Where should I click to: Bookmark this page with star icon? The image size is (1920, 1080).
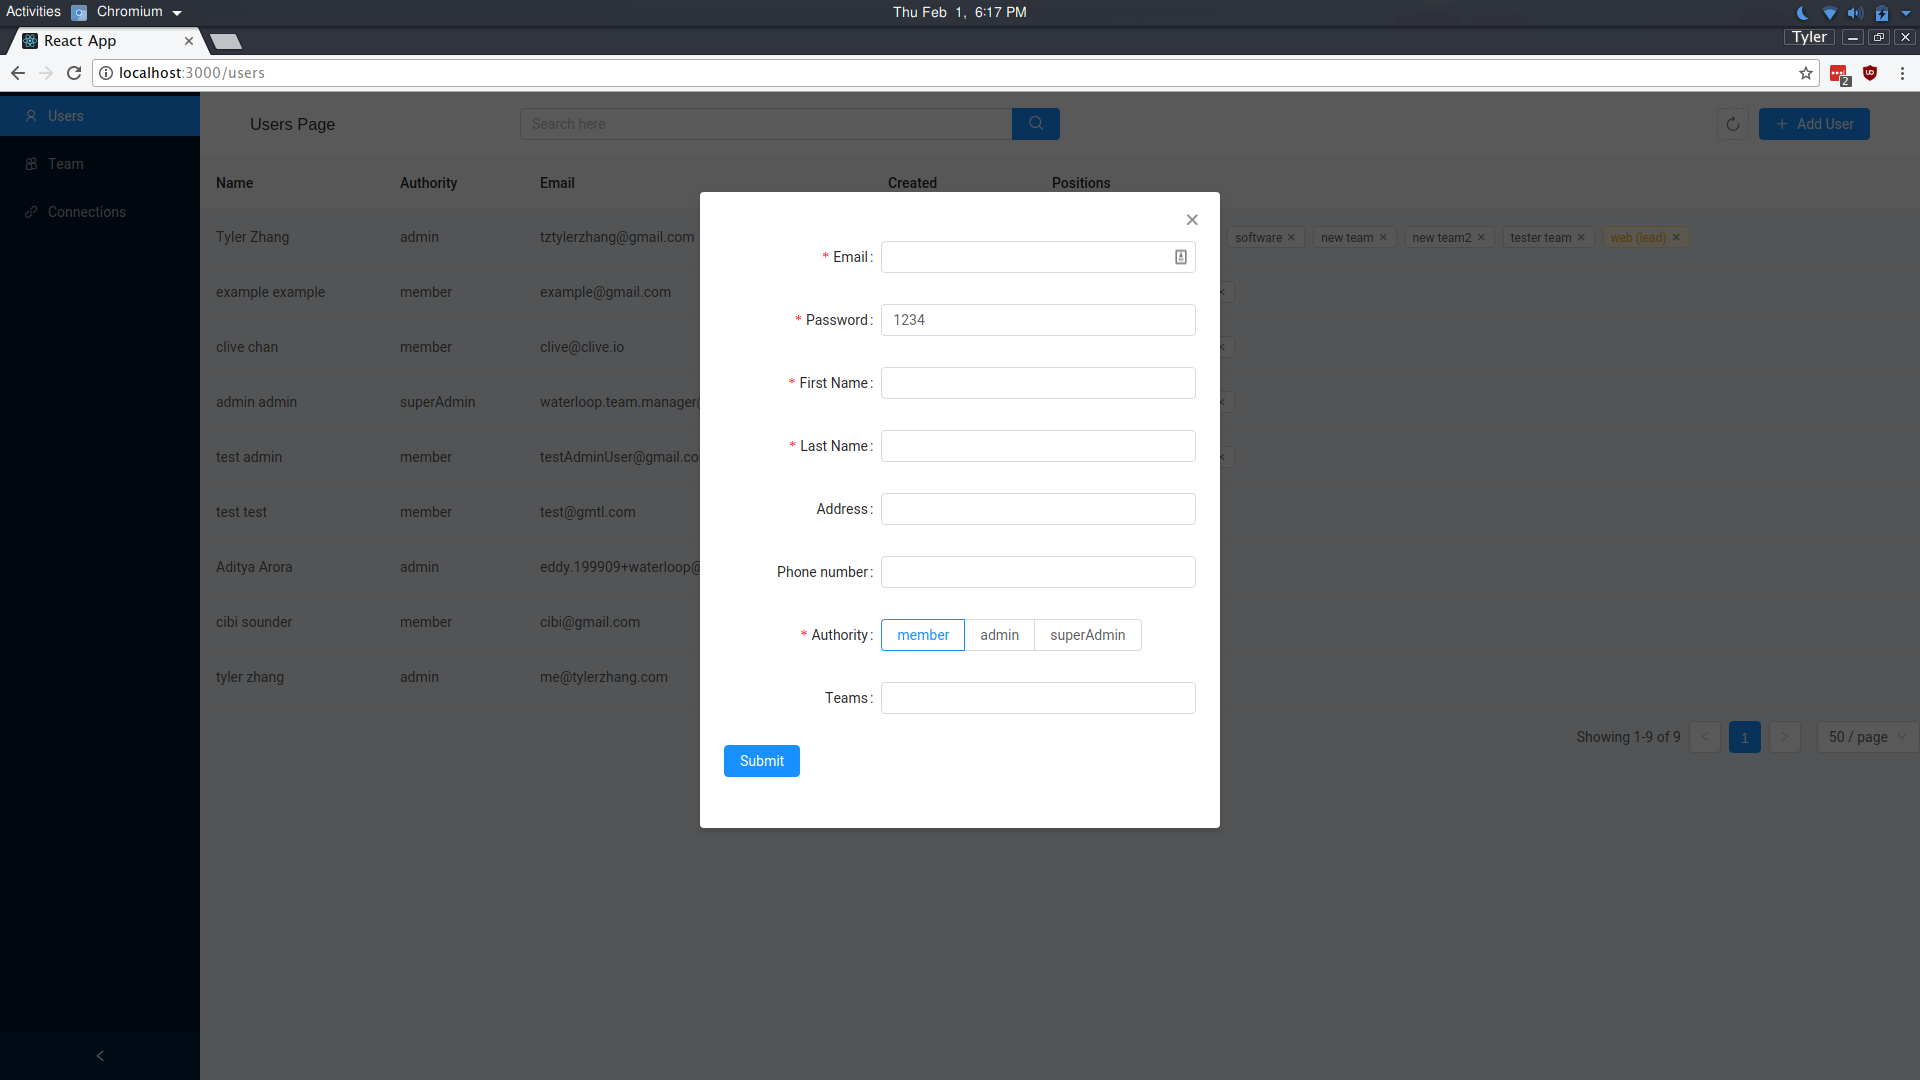(x=1806, y=73)
